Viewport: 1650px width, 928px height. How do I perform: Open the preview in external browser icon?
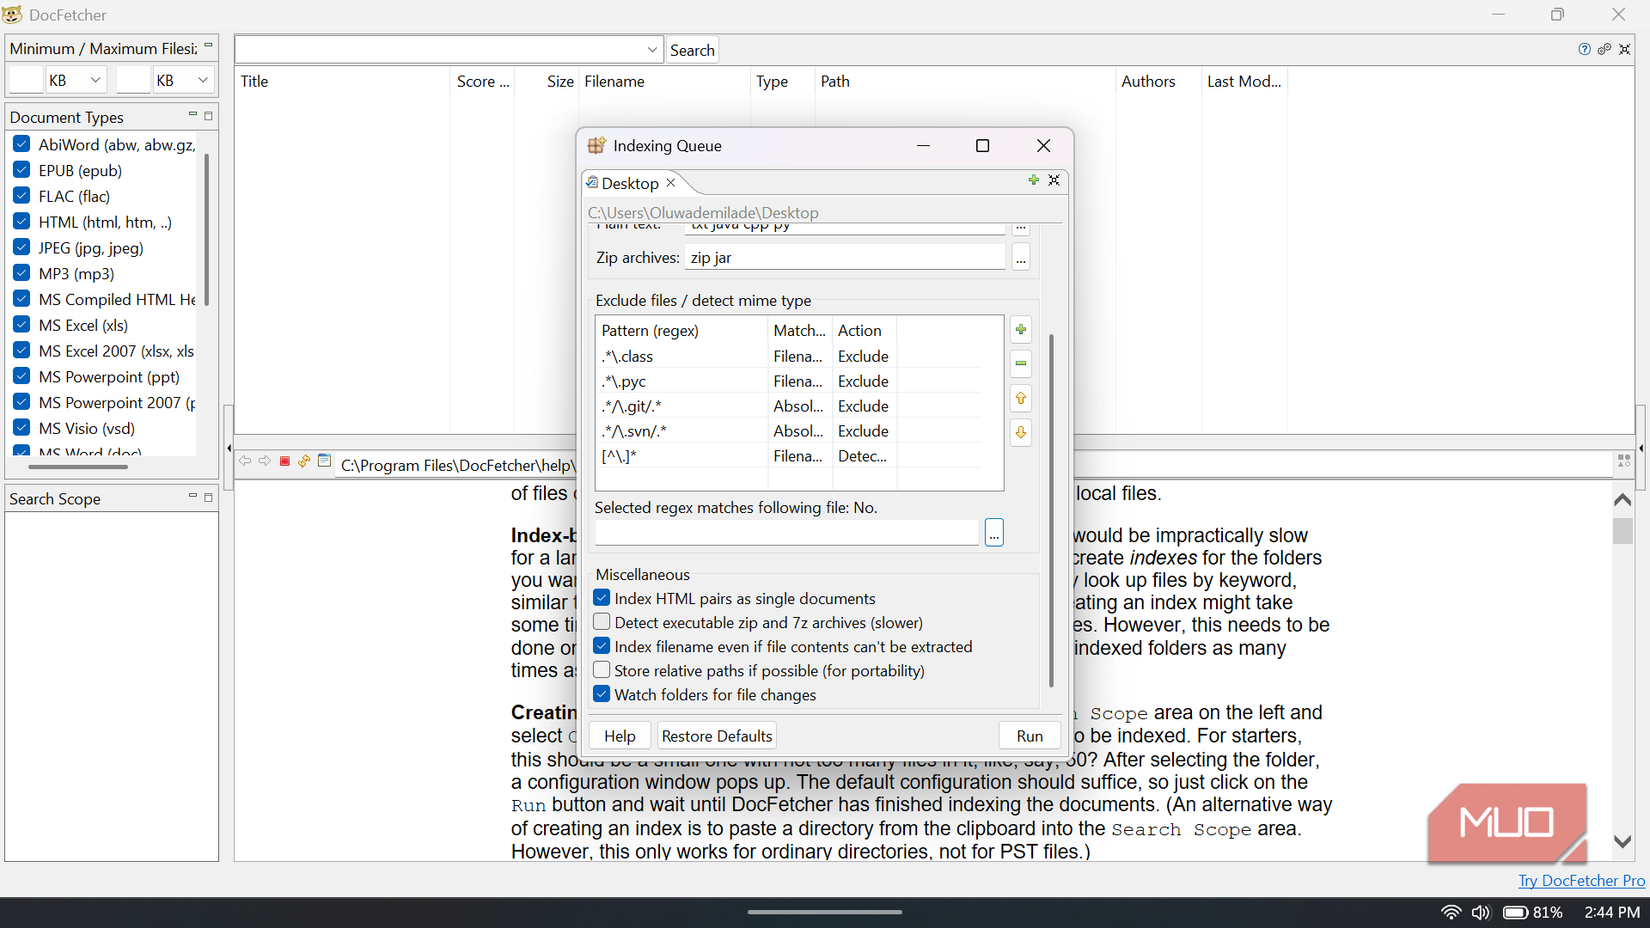tap(324, 461)
